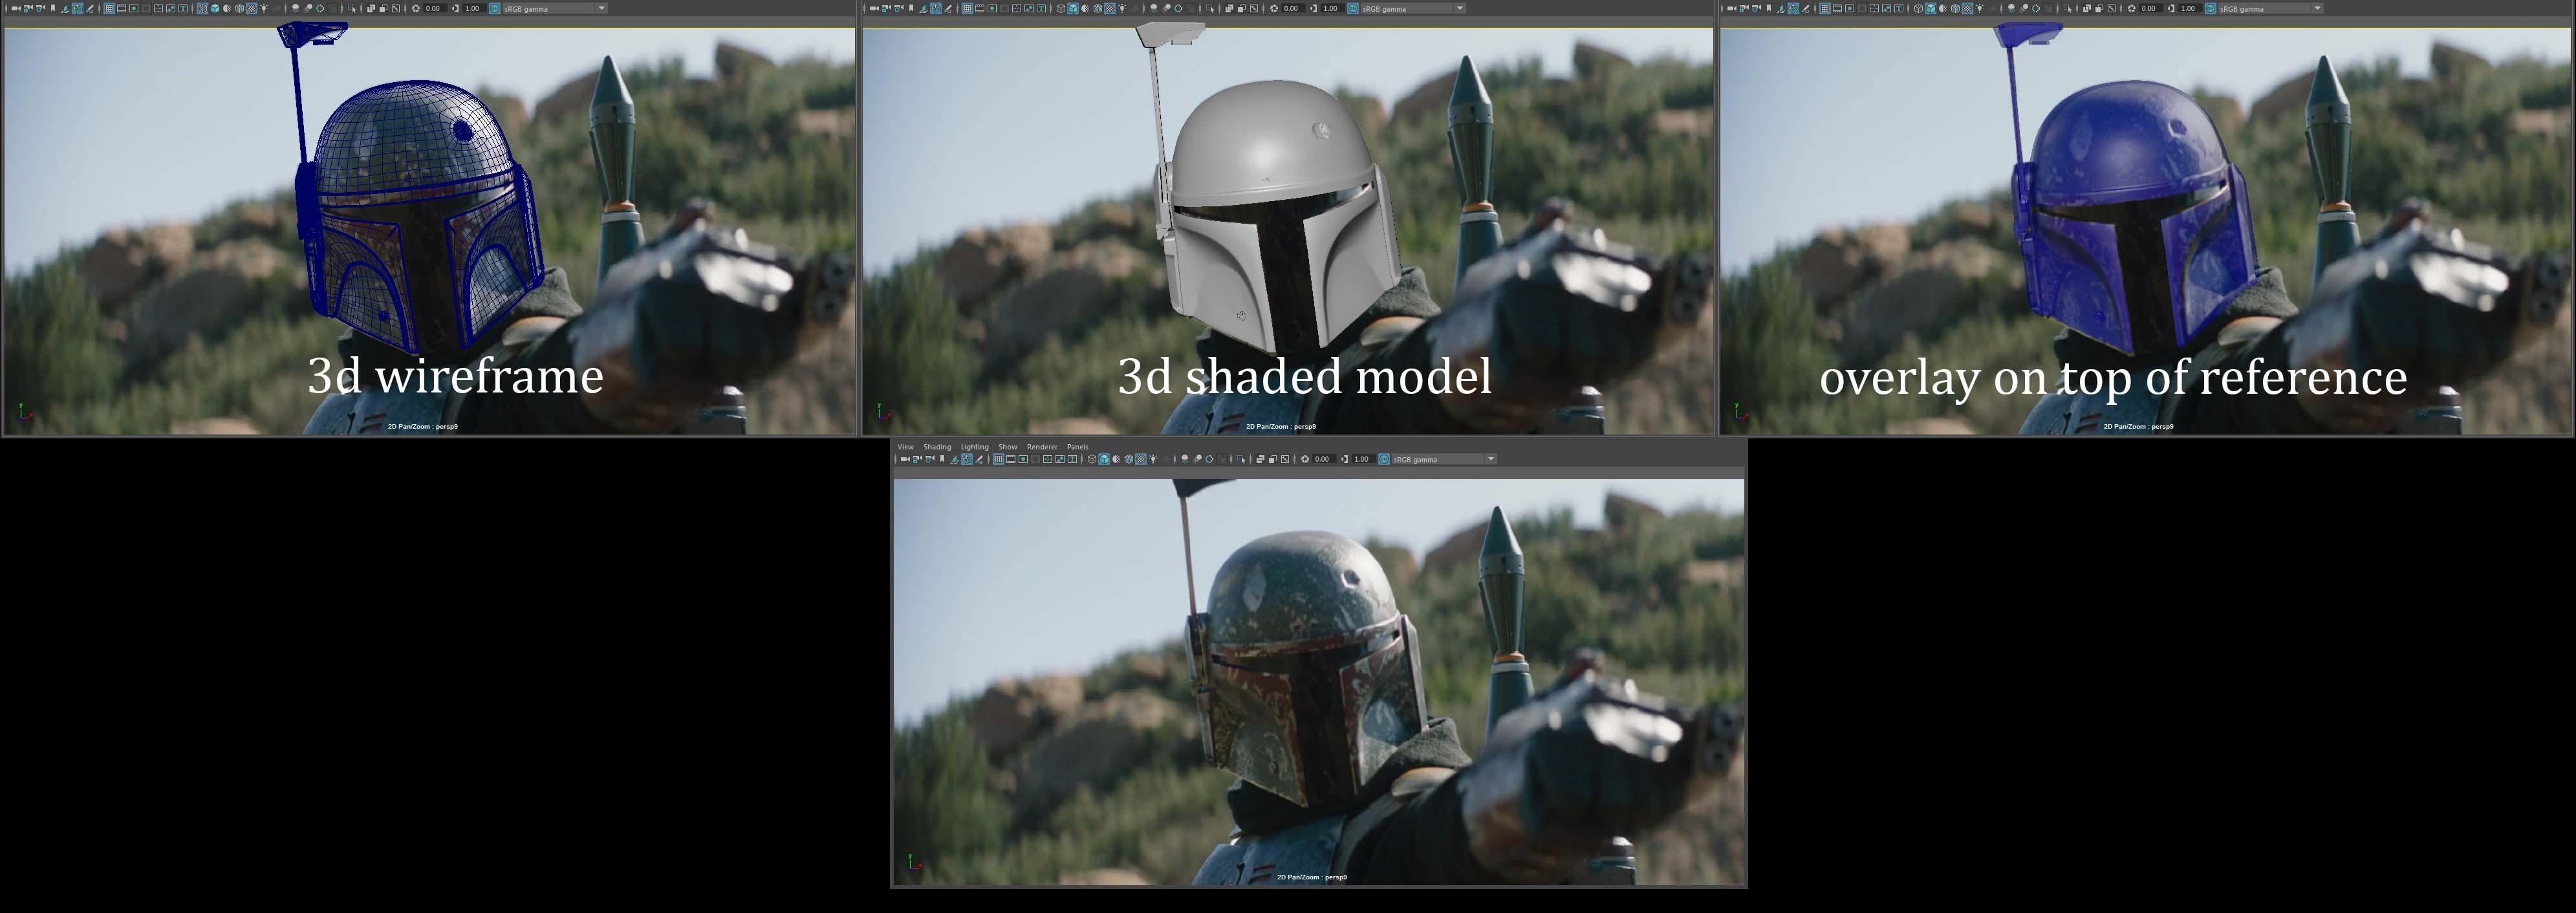Click Grease Pencil icon in bottom viewport
This screenshot has width=2576, height=913.
(x=979, y=459)
